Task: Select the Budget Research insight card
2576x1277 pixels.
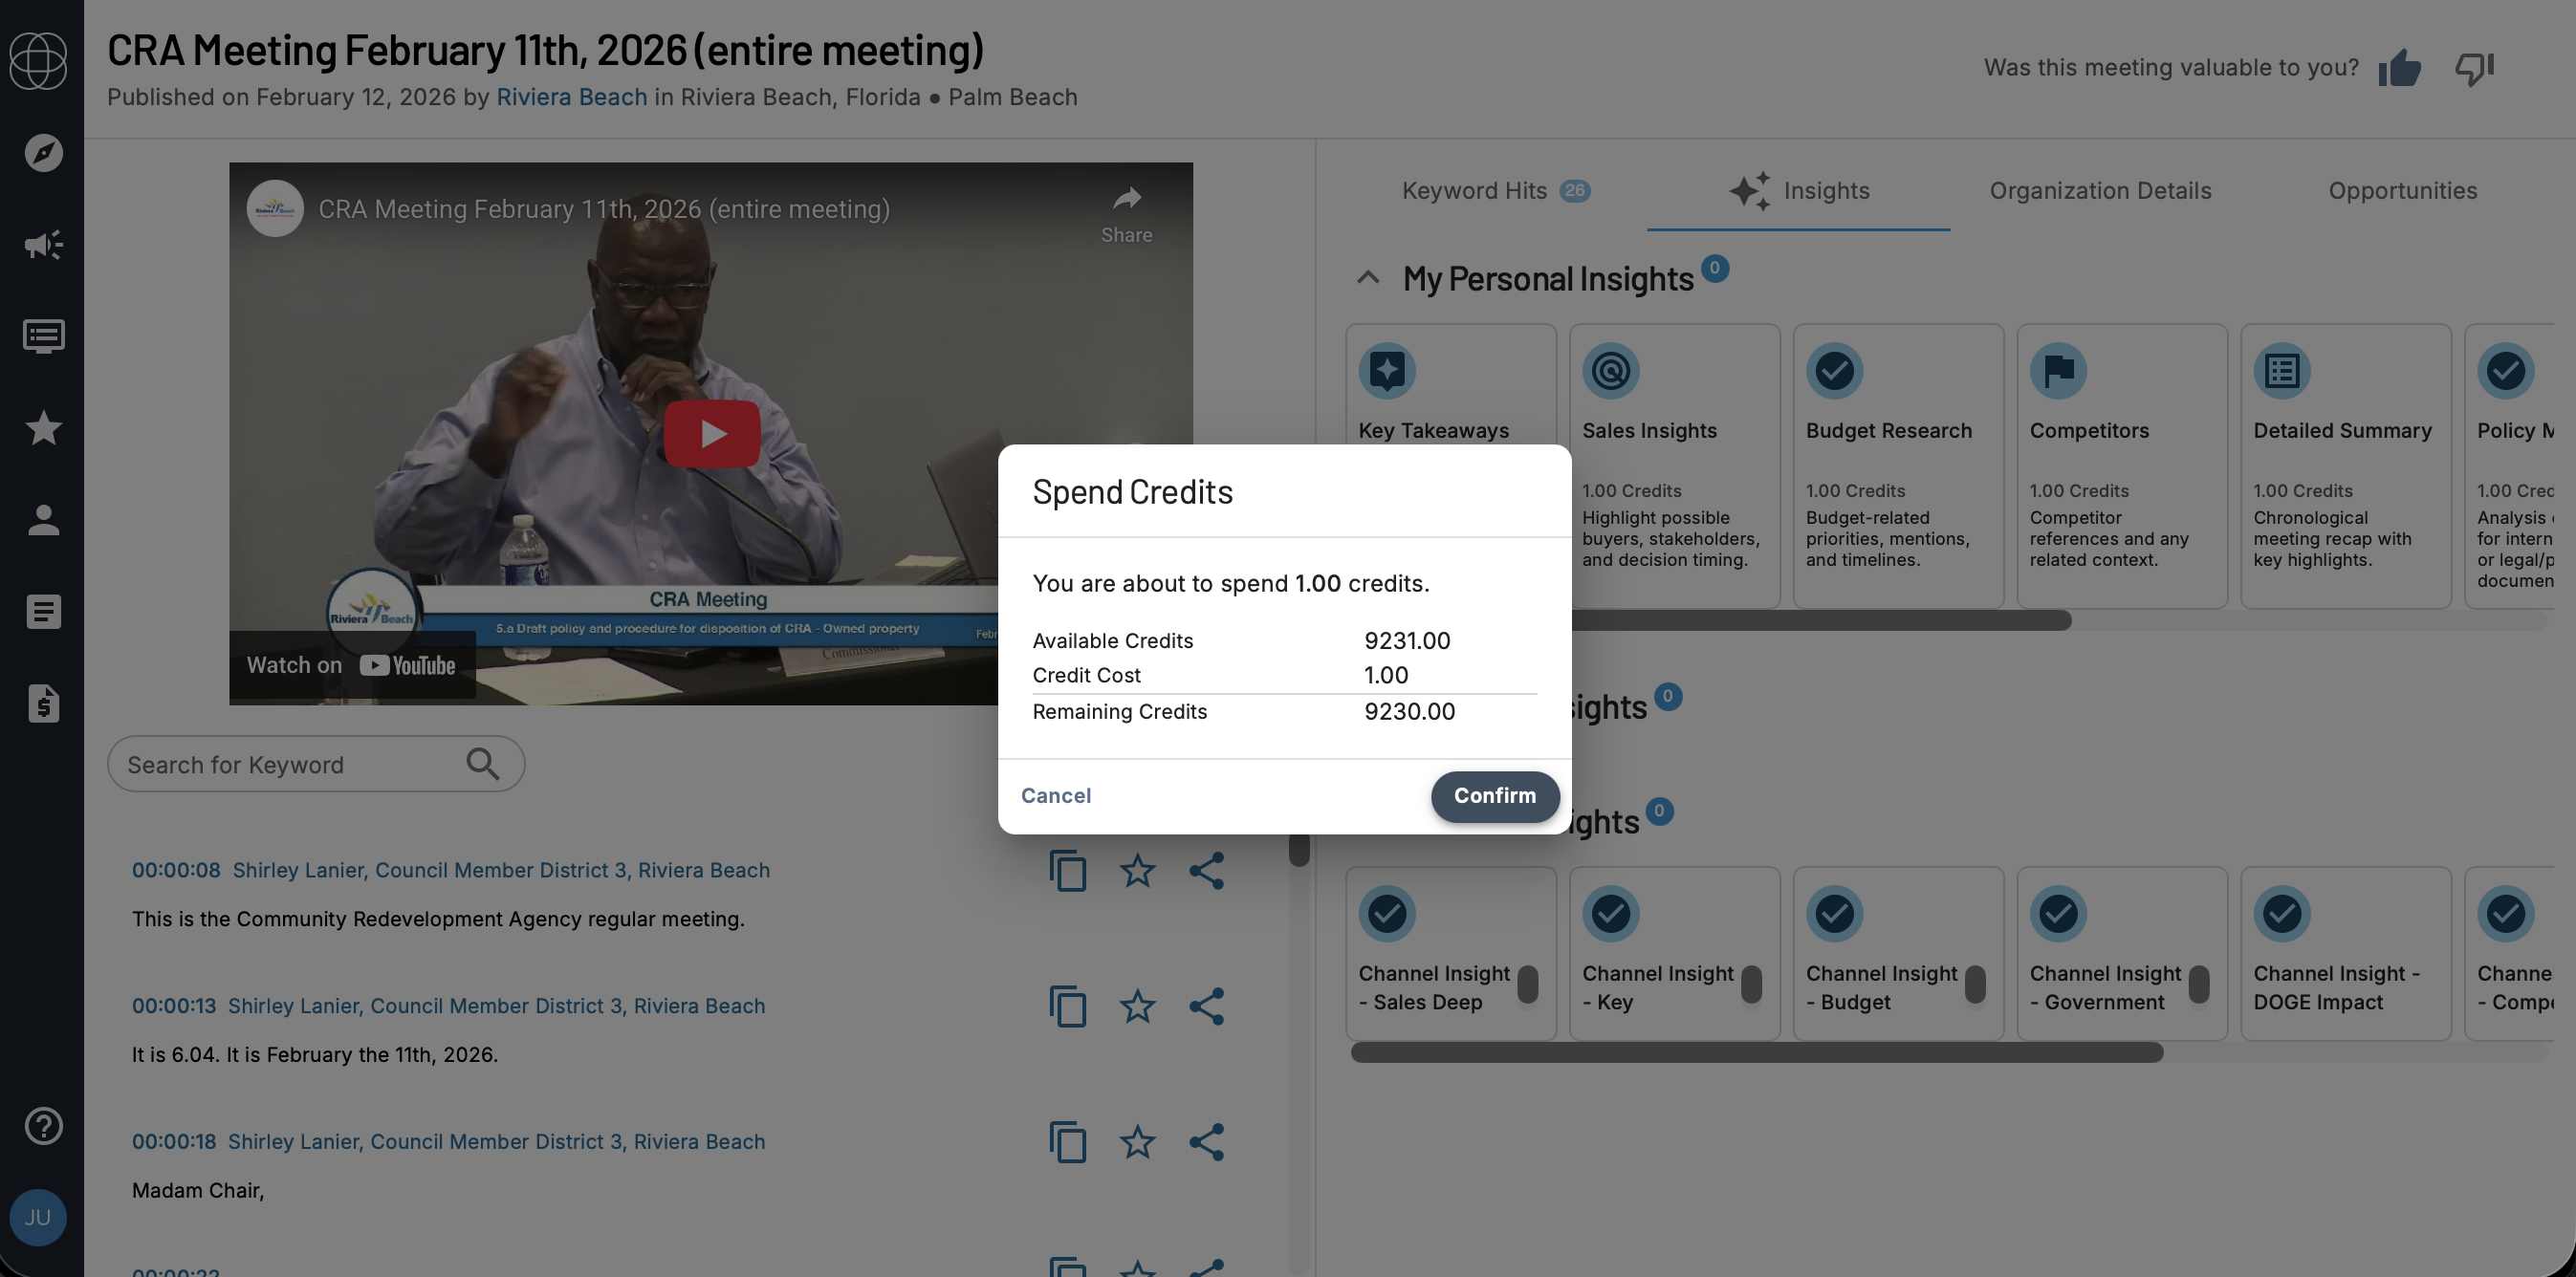Action: [x=1897, y=465]
